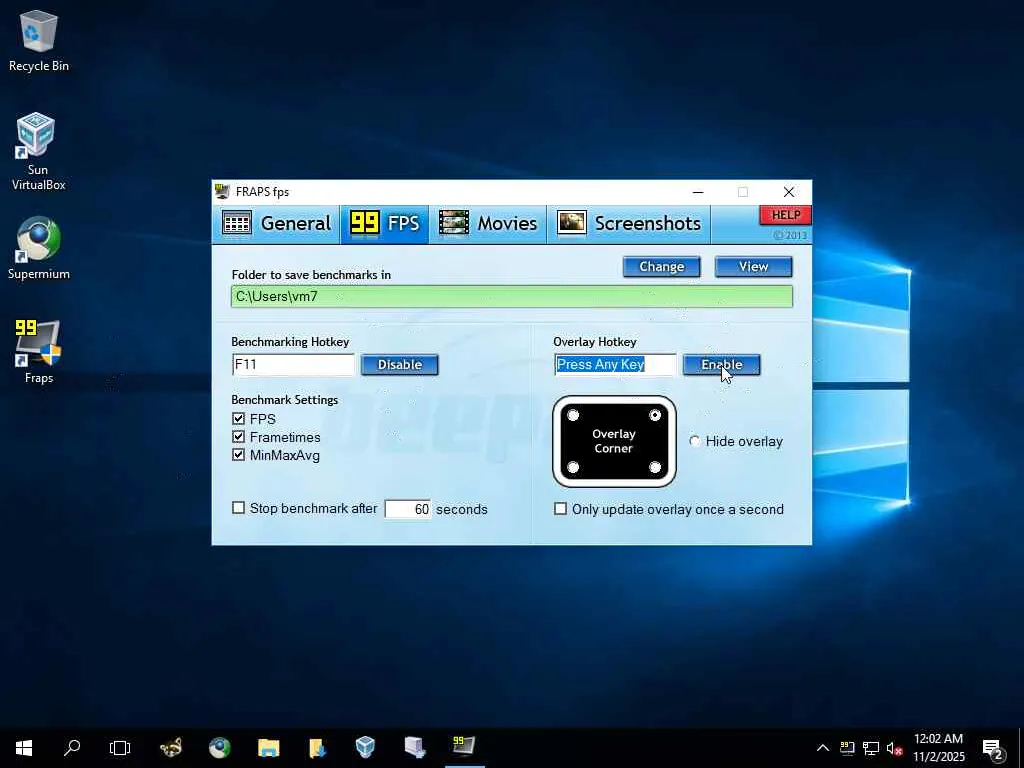Select the bottom-left overlay corner
Image resolution: width=1024 pixels, height=768 pixels.
coord(573,467)
